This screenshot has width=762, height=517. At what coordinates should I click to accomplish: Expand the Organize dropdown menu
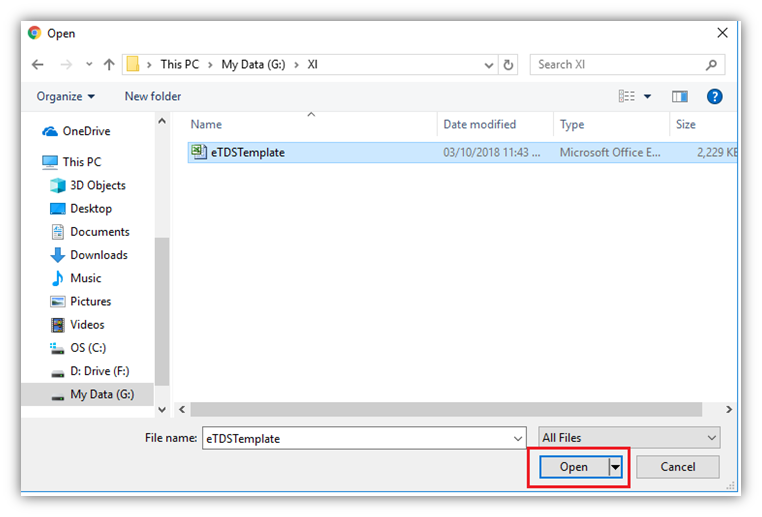pos(66,96)
